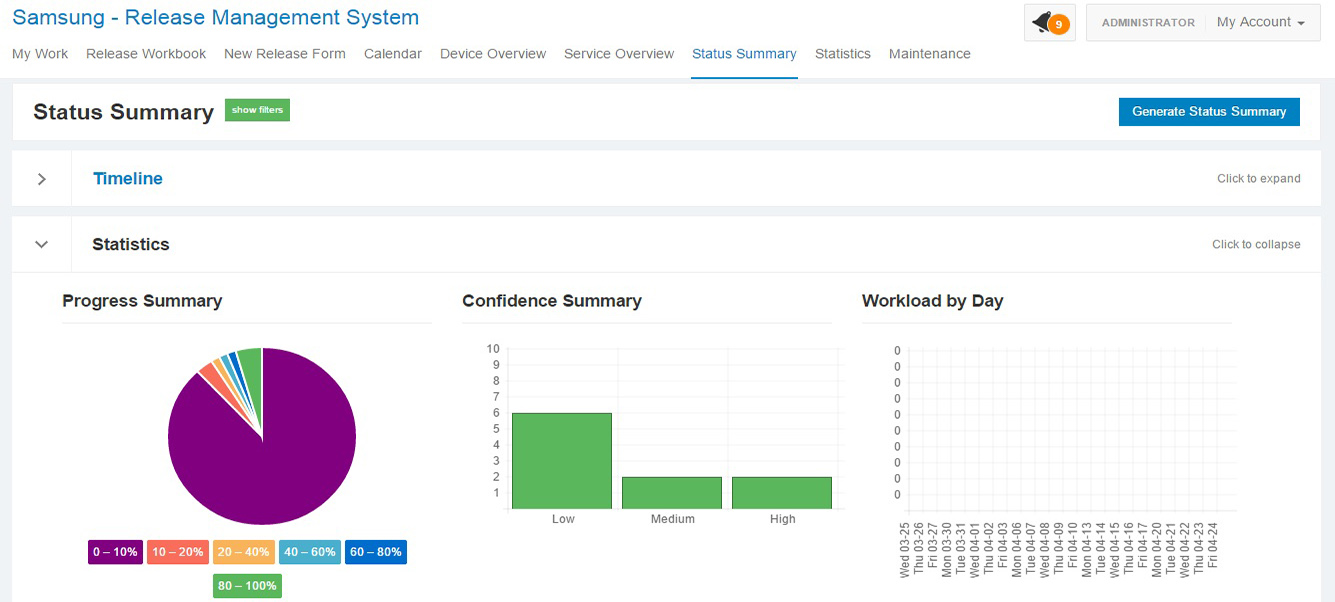Click the show filters button
This screenshot has width=1335, height=602.
[257, 110]
